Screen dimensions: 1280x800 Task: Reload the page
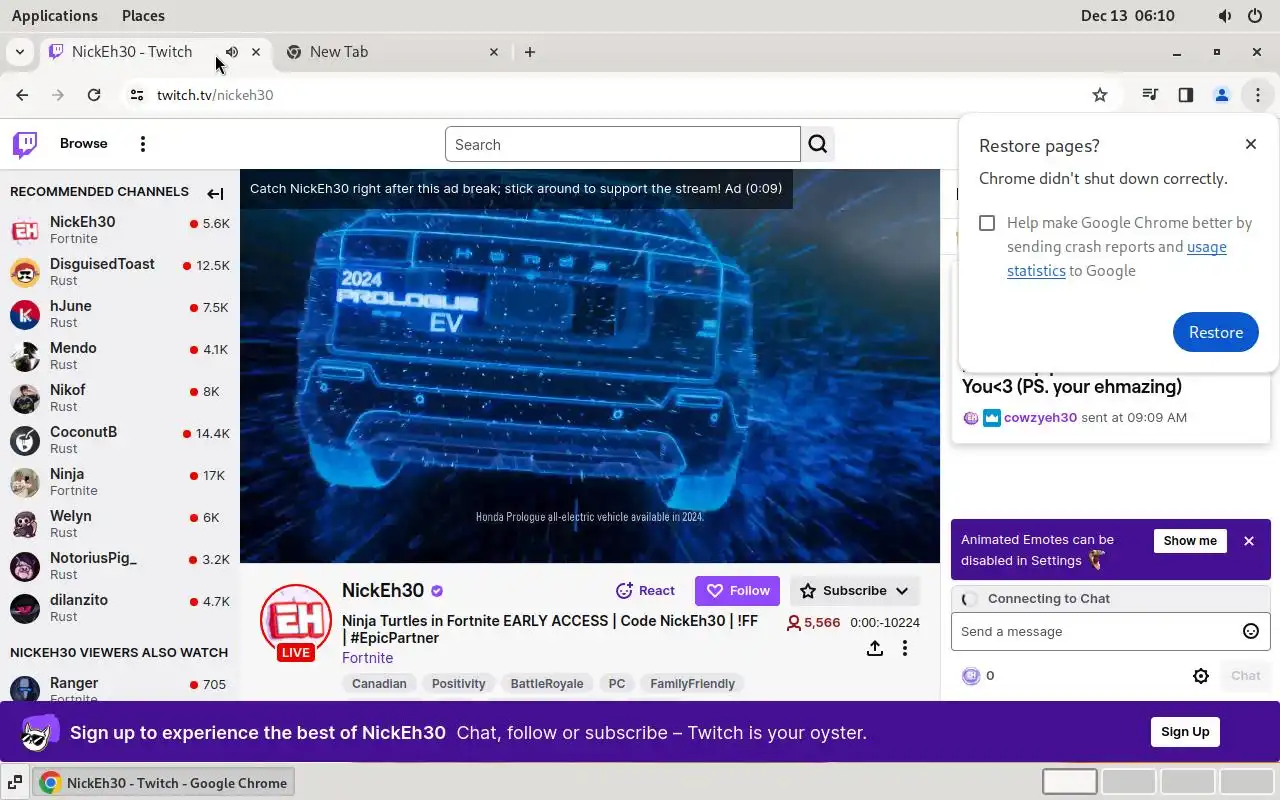click(94, 95)
